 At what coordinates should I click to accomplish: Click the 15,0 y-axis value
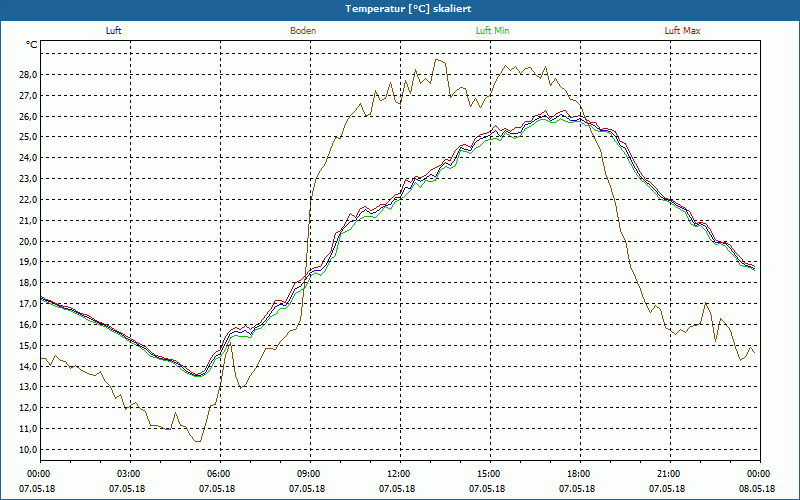(29, 345)
